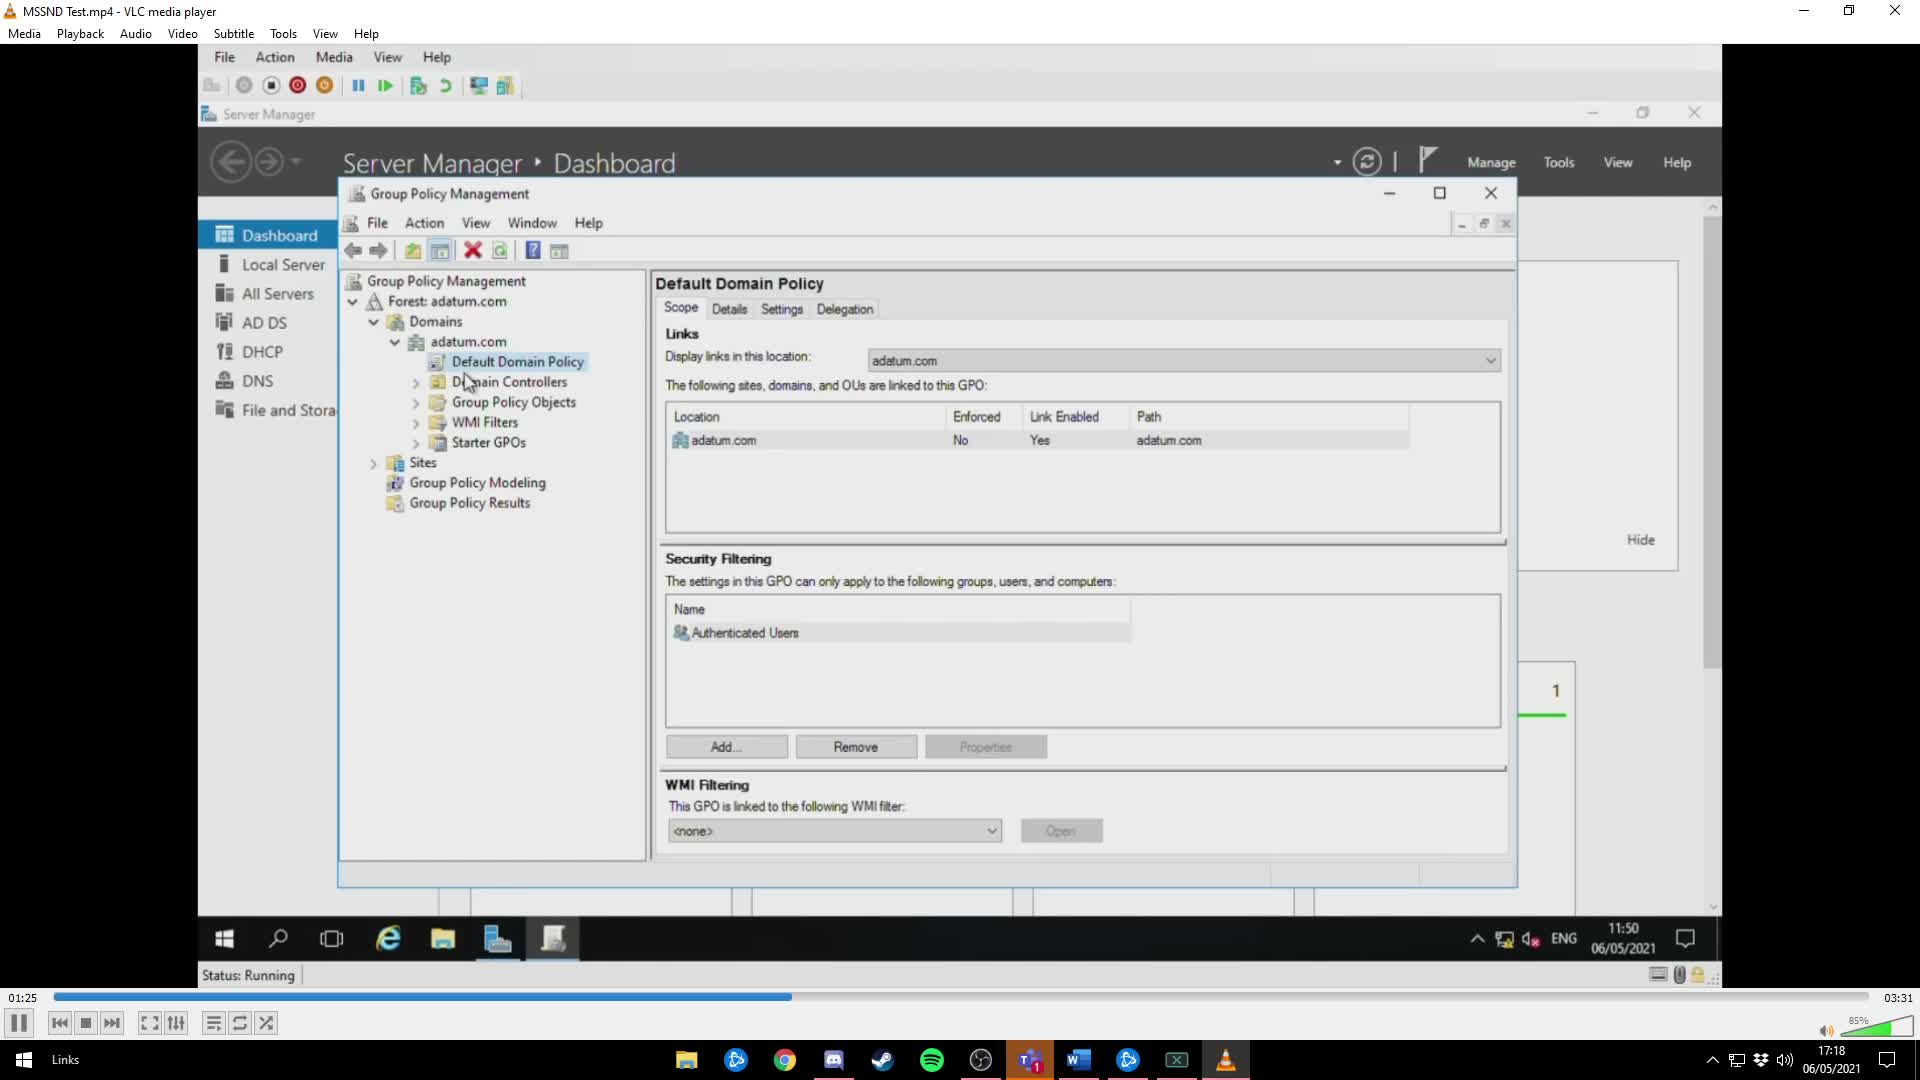
Task: Toggle GPMC show/hide console tree icon
Action: coord(439,251)
